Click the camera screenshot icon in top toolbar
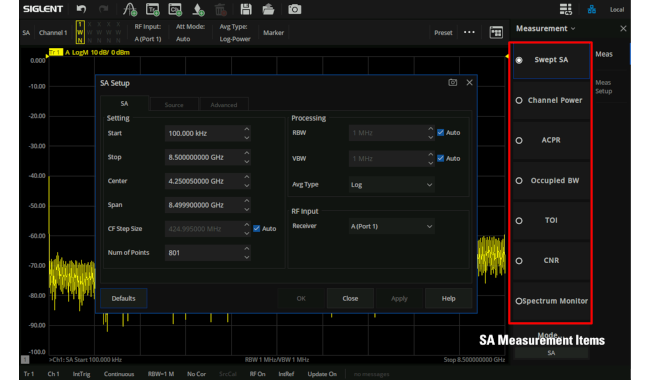 294,9
